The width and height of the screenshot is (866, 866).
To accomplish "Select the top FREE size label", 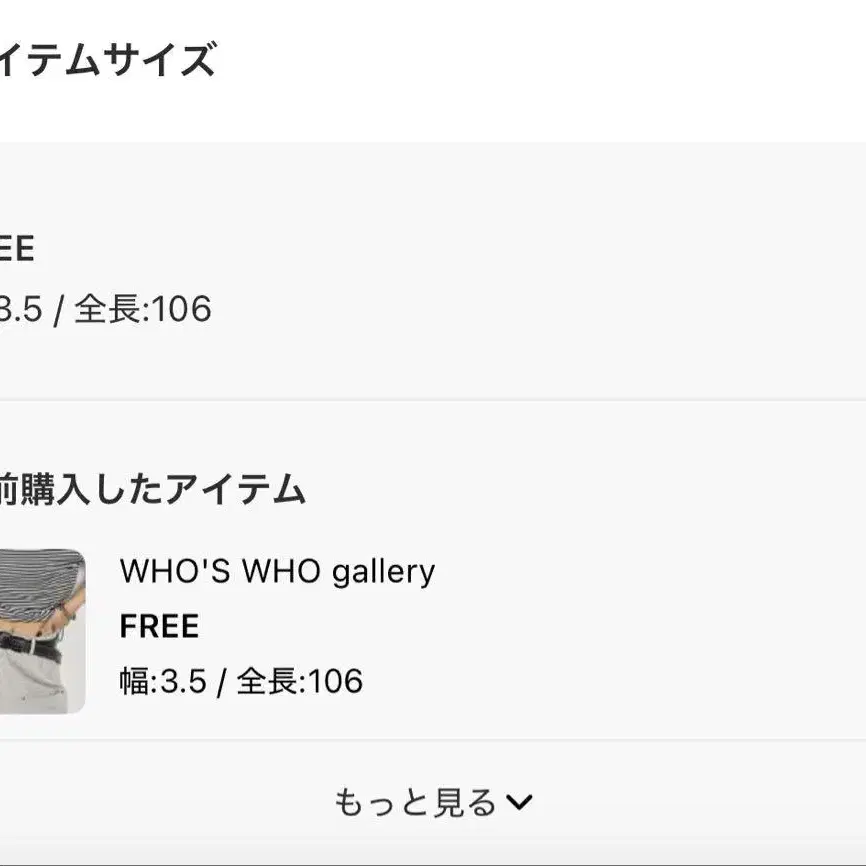I will [x=17, y=248].
